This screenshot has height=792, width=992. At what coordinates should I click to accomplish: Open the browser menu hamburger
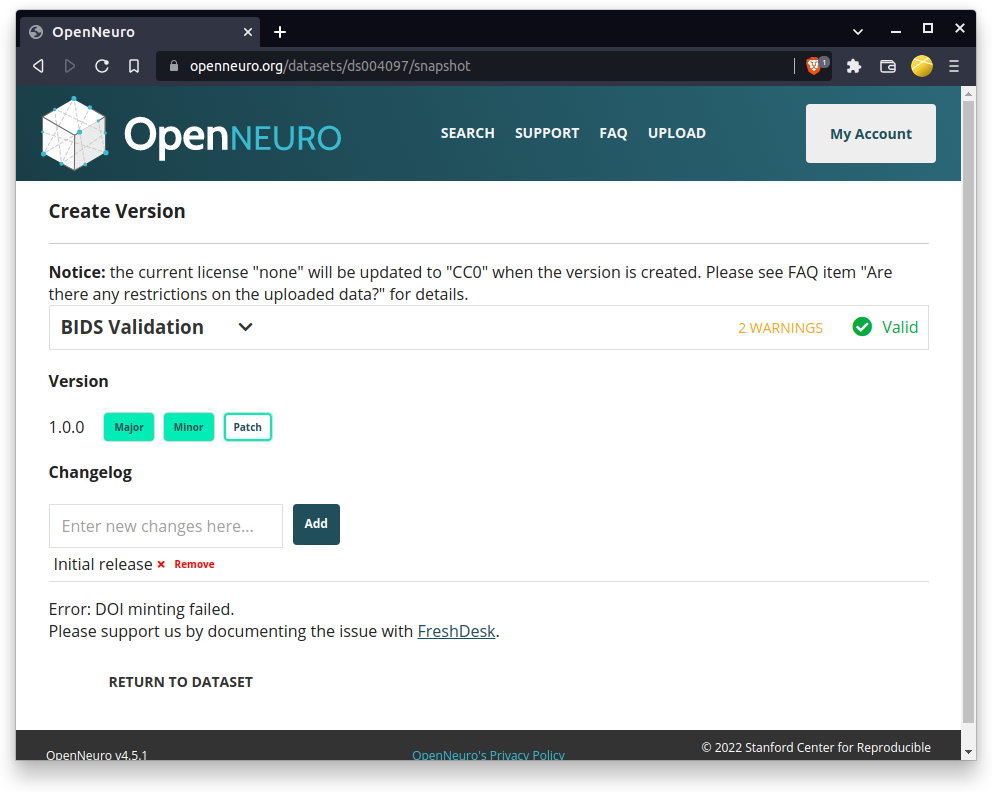953,65
